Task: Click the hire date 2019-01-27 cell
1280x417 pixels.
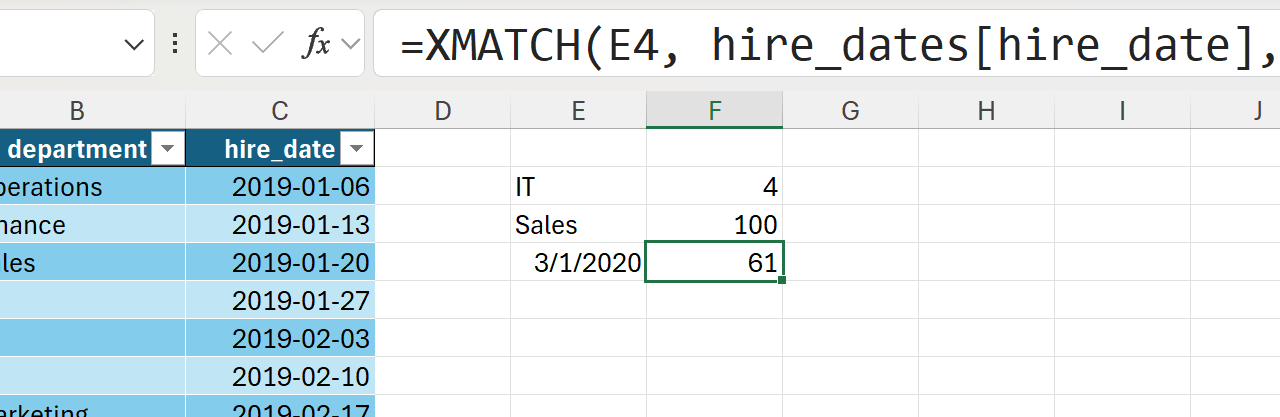Action: coord(280,301)
